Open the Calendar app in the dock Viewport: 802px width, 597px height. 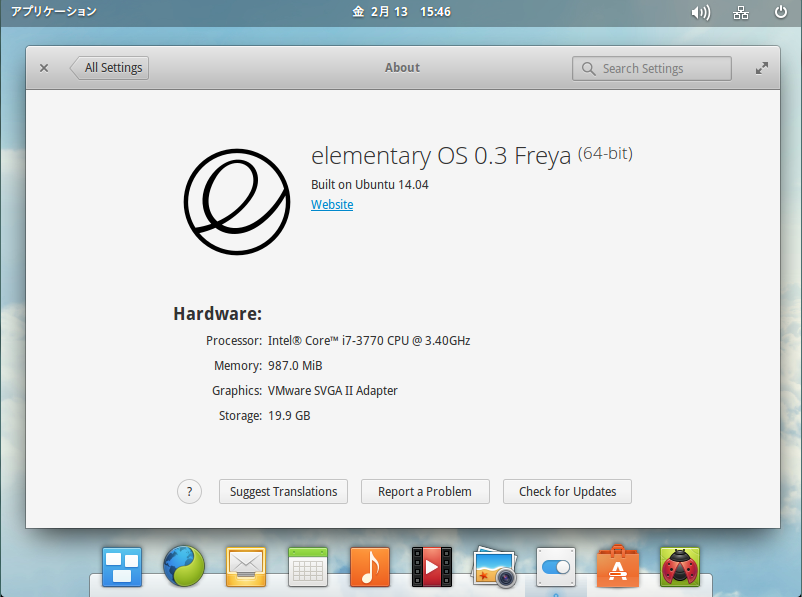point(307,566)
